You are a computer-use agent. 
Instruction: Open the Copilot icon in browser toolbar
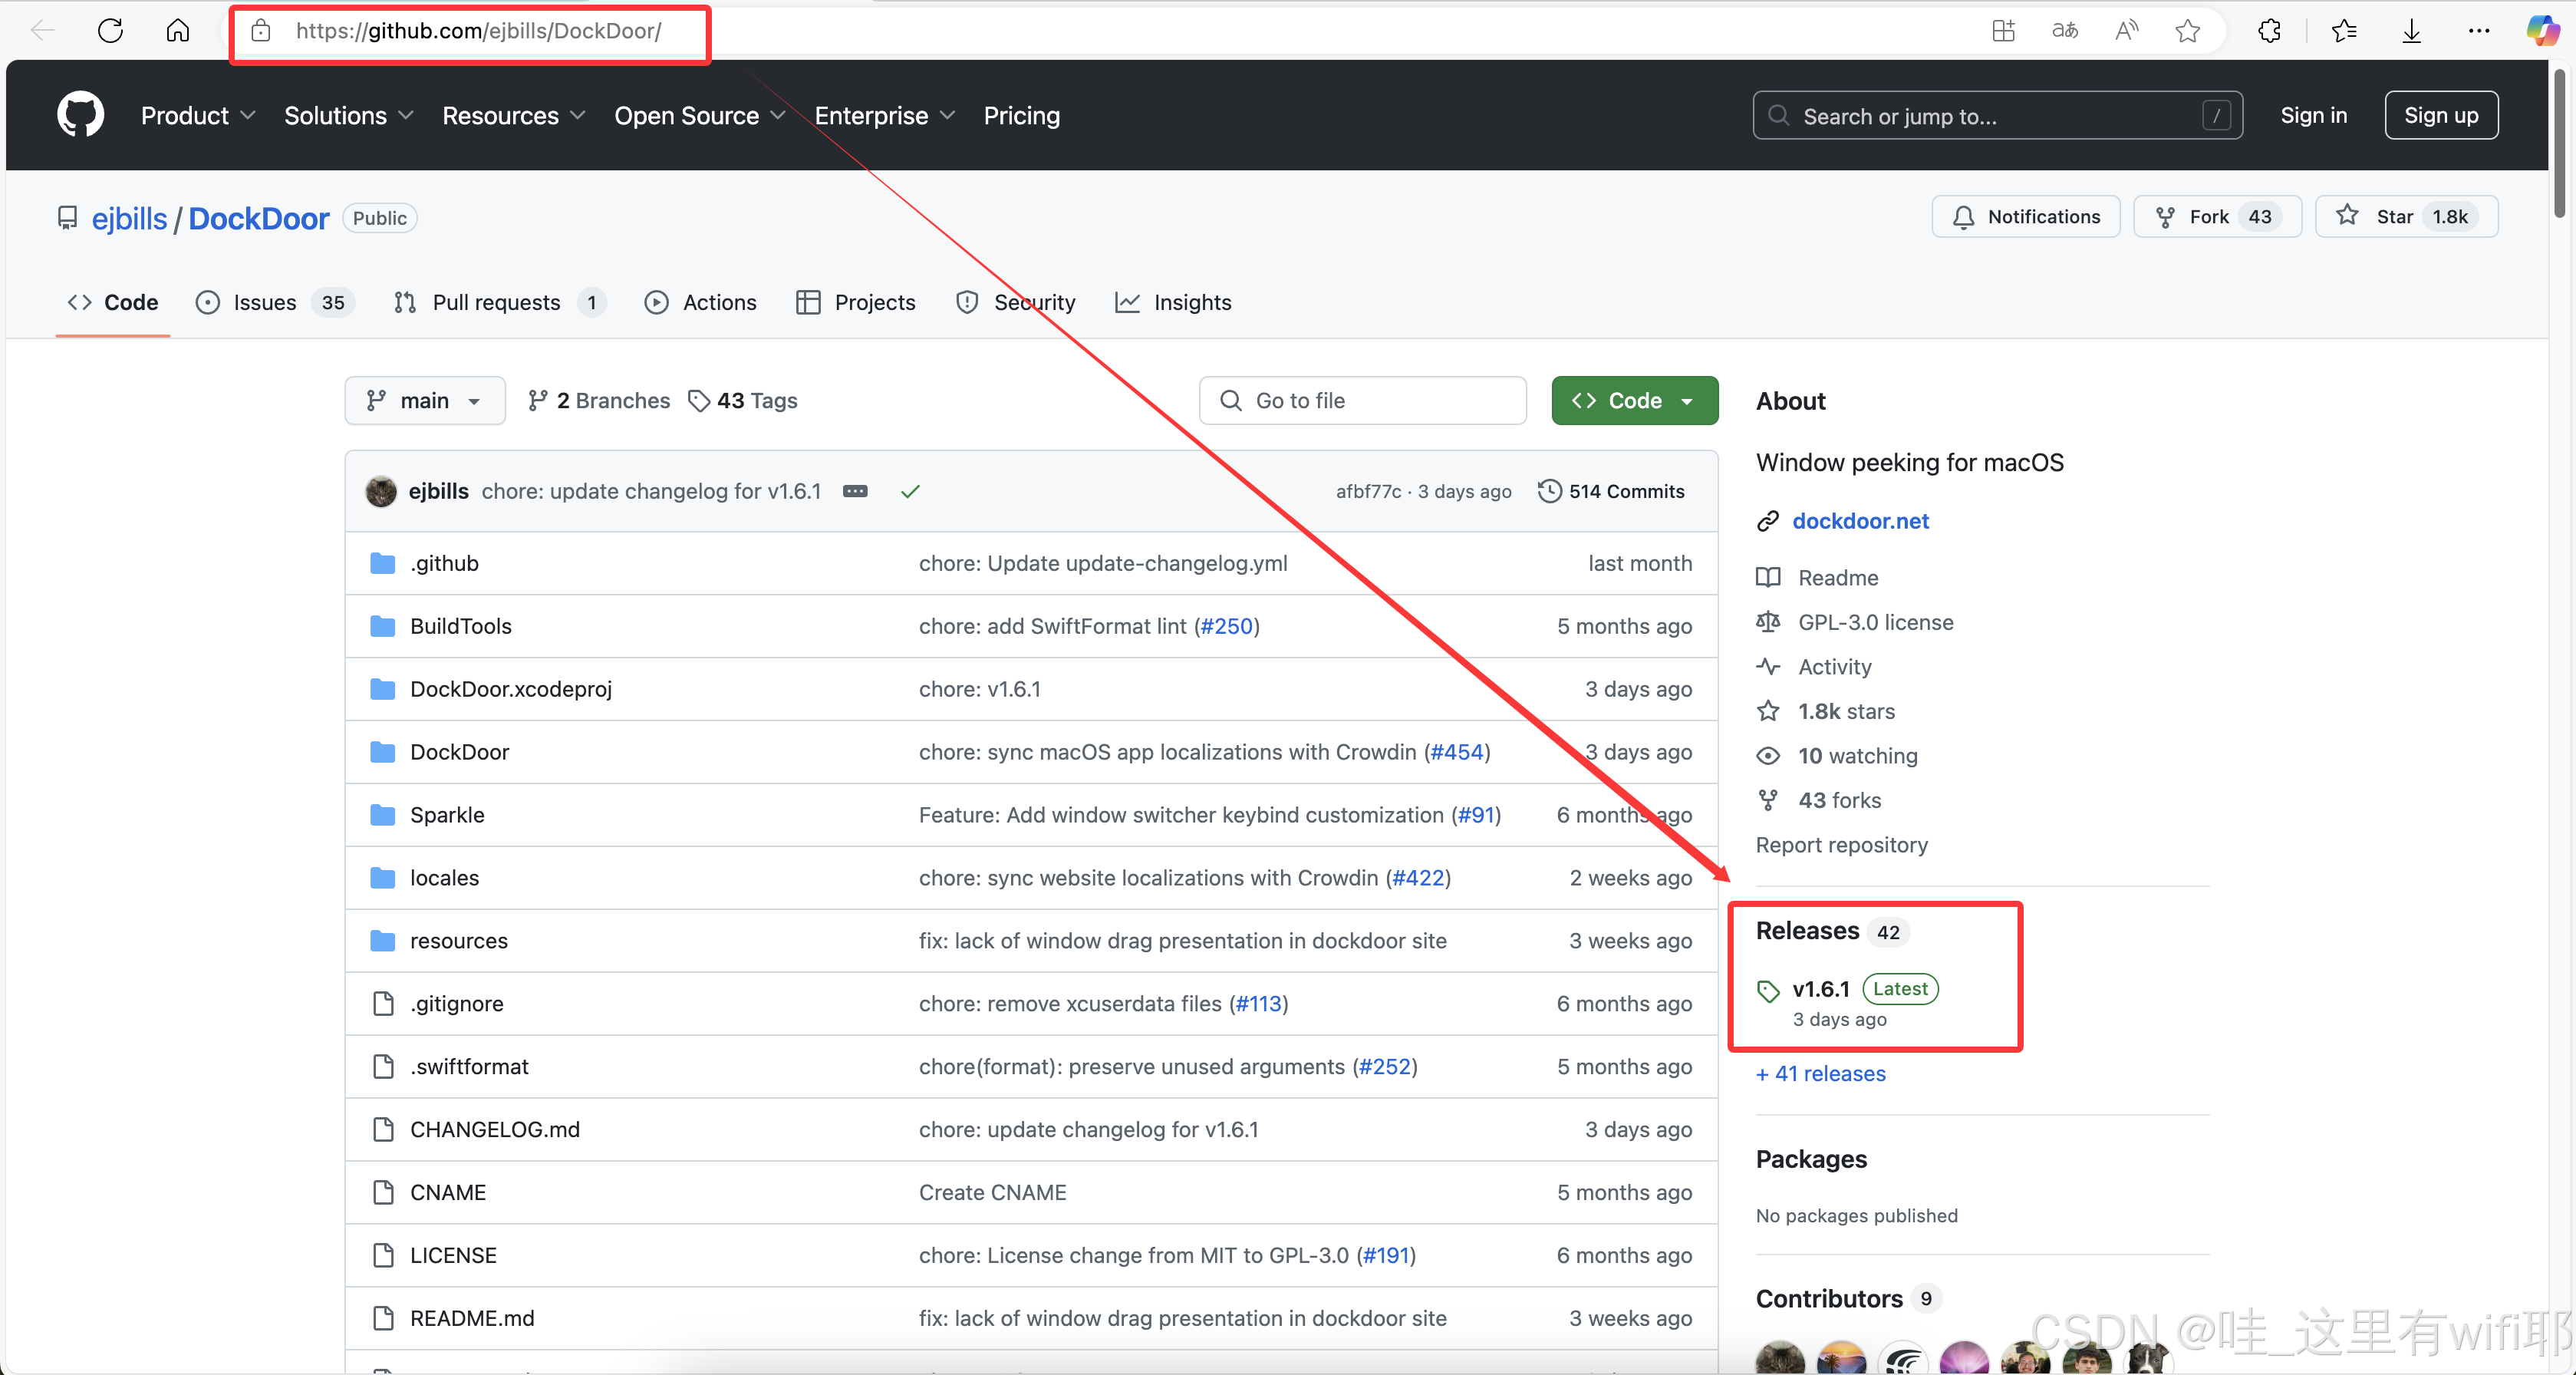click(2542, 31)
